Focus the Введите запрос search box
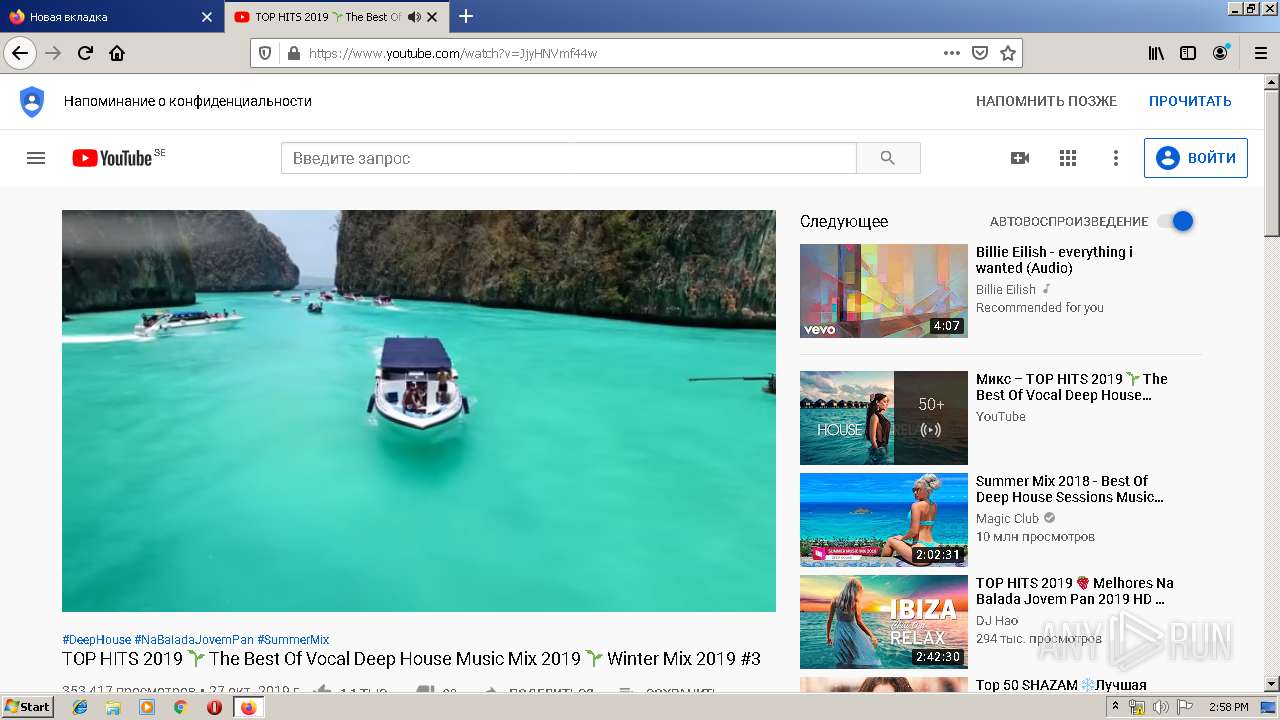The image size is (1280, 720). pyautogui.click(x=568, y=158)
